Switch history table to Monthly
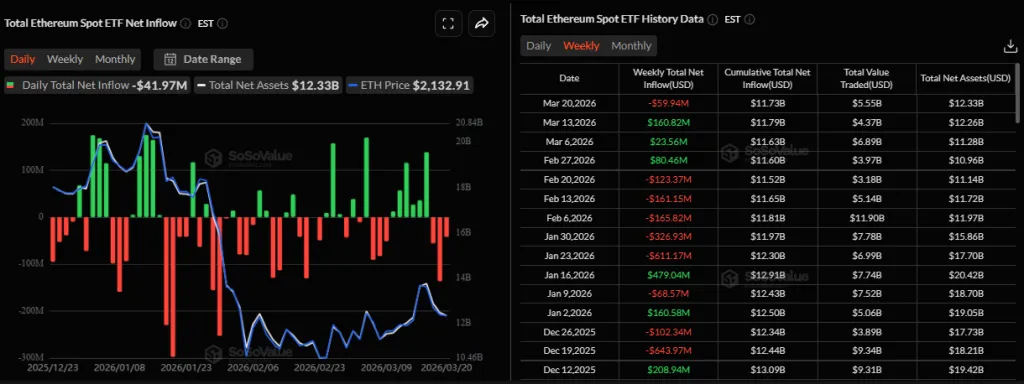The height and width of the screenshot is (384, 1024). [631, 46]
